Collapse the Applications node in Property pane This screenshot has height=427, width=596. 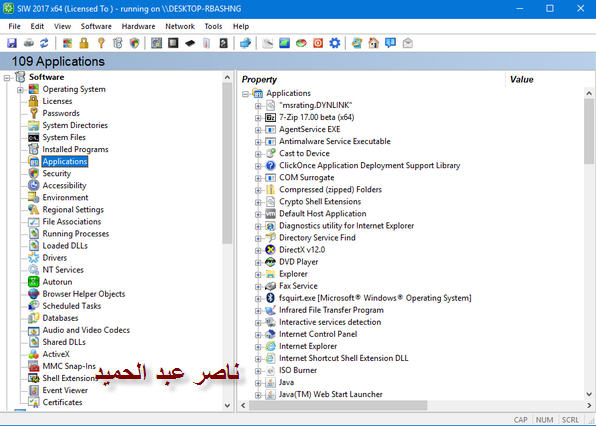(245, 94)
